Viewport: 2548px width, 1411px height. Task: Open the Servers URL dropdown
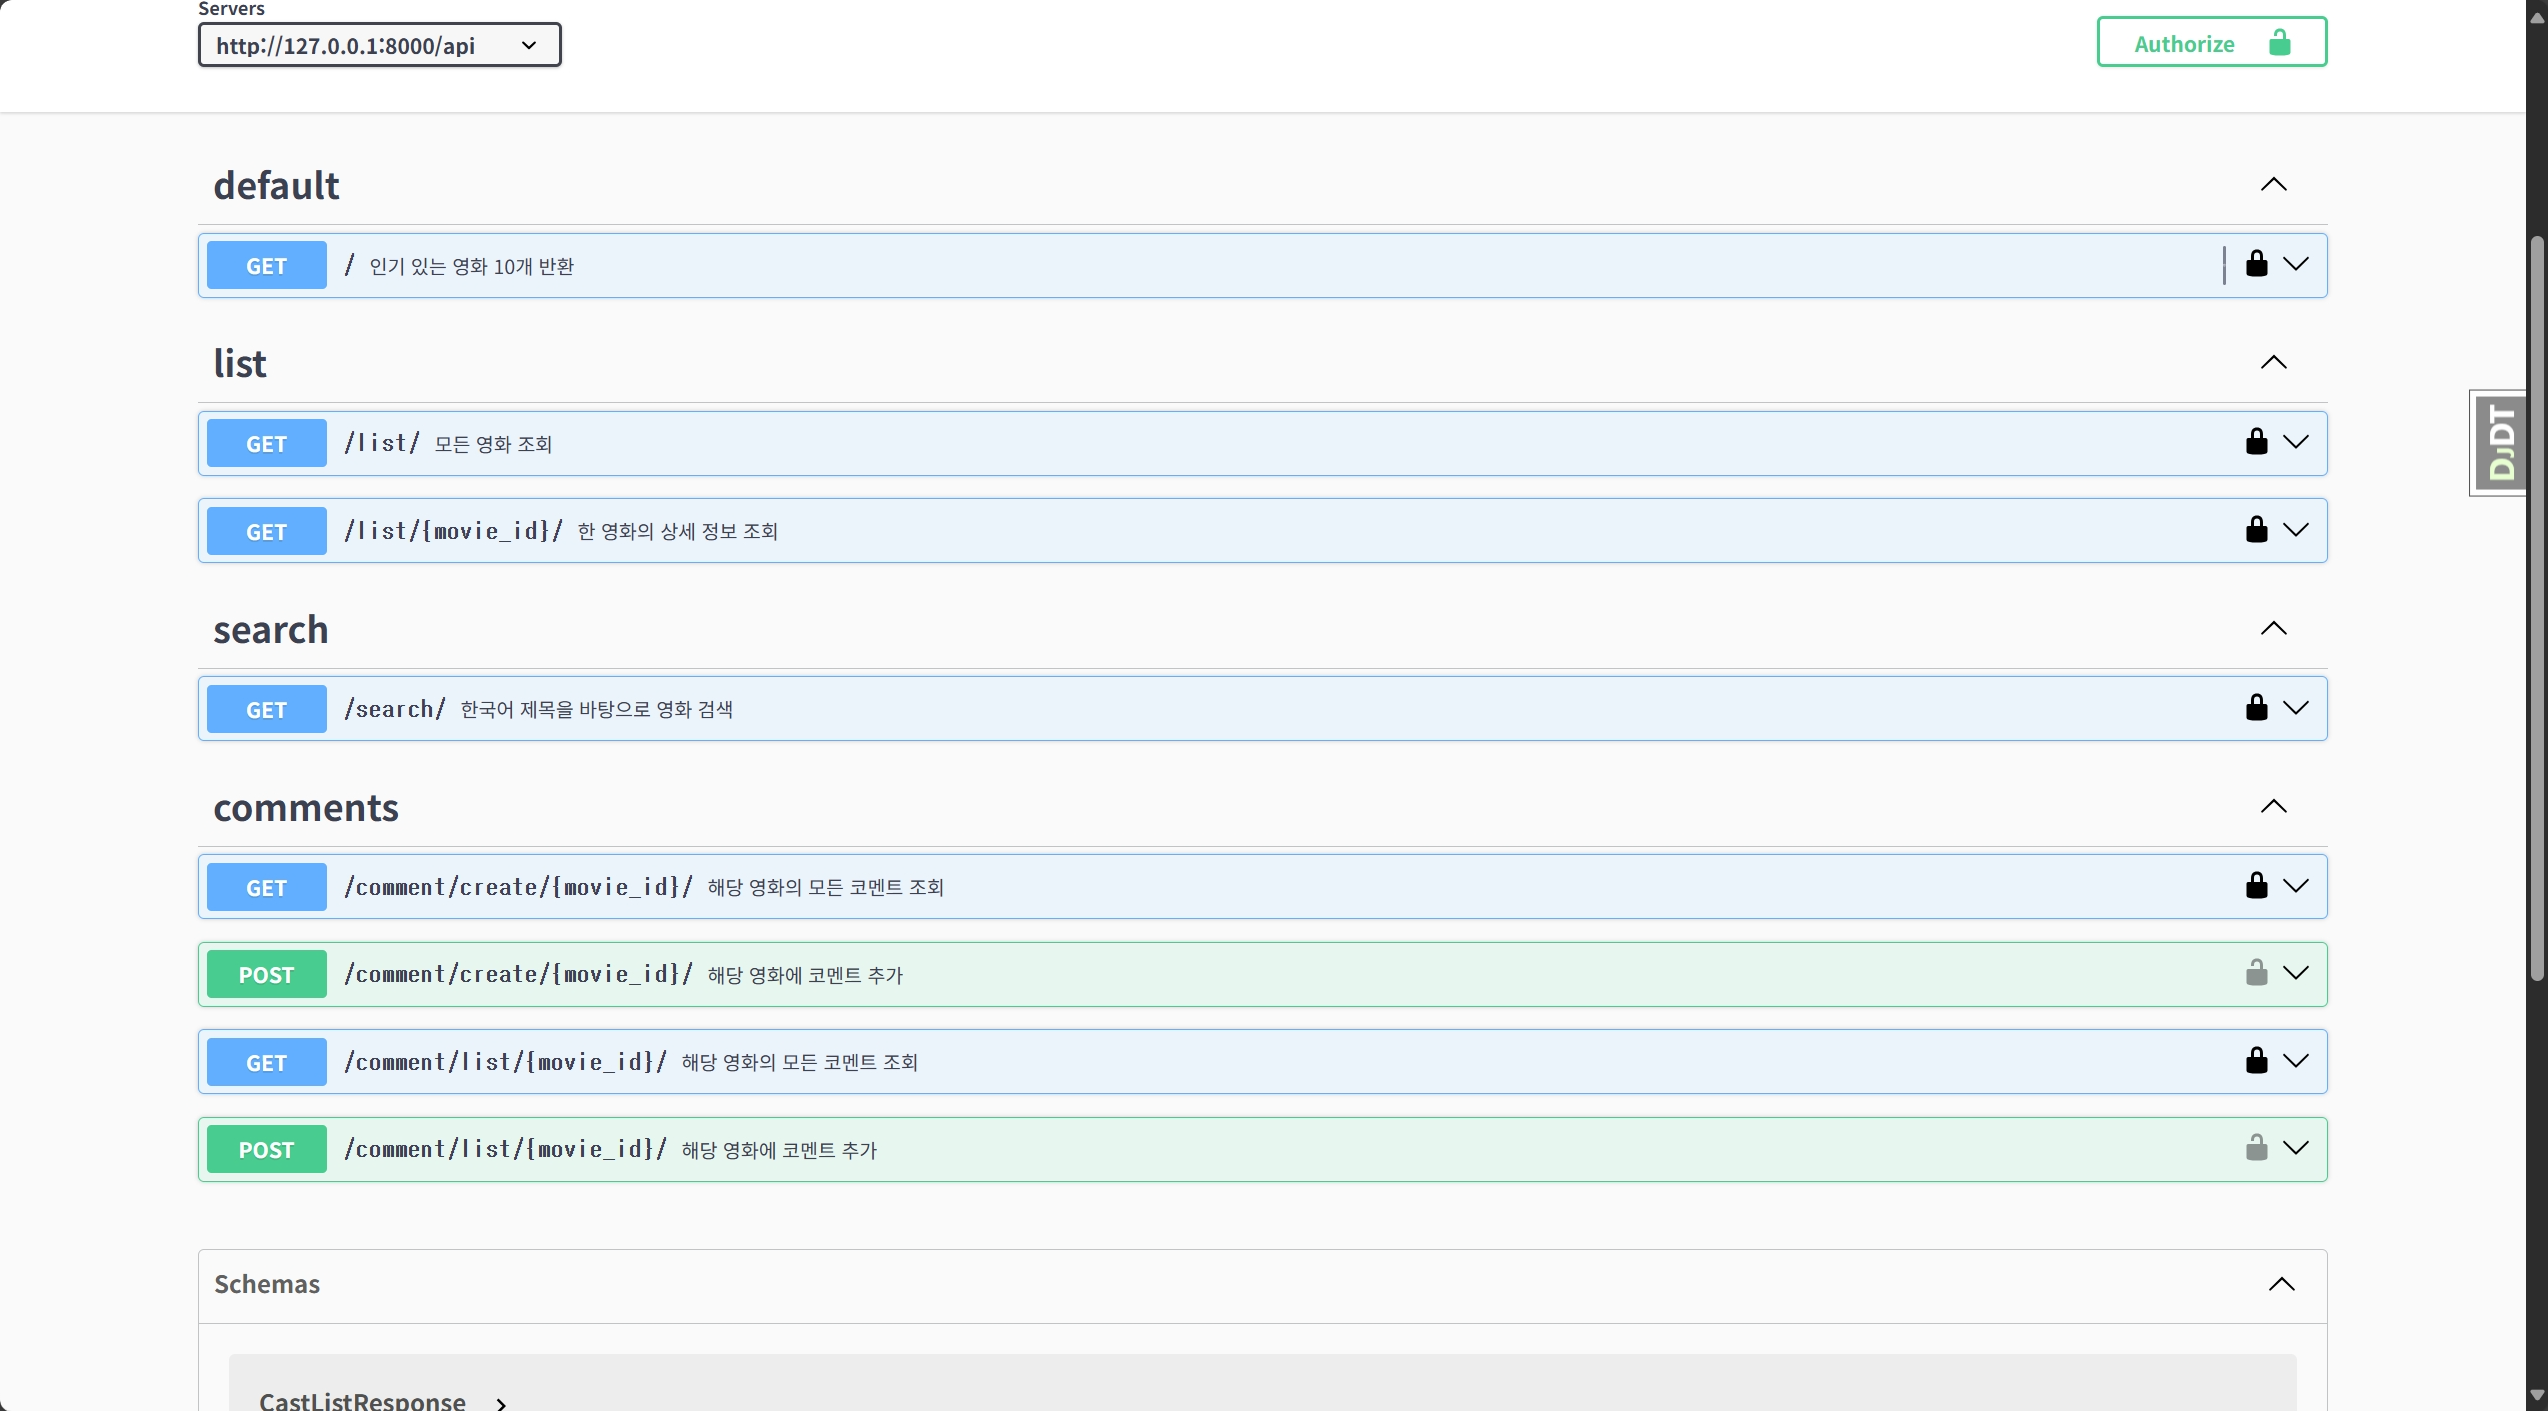(379, 46)
